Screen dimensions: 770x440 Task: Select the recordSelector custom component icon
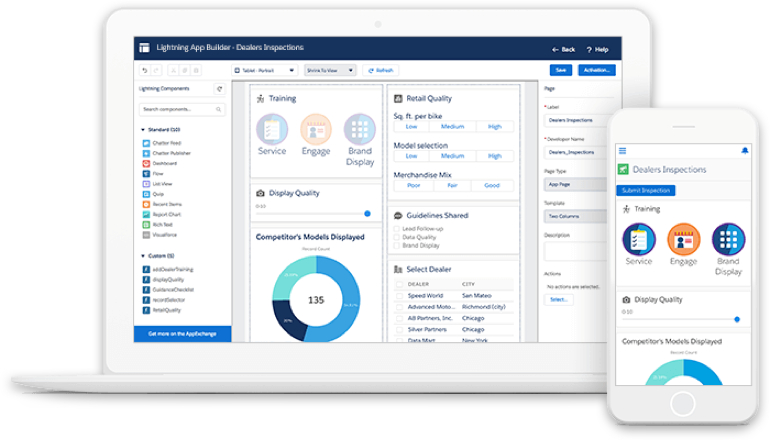(146, 300)
